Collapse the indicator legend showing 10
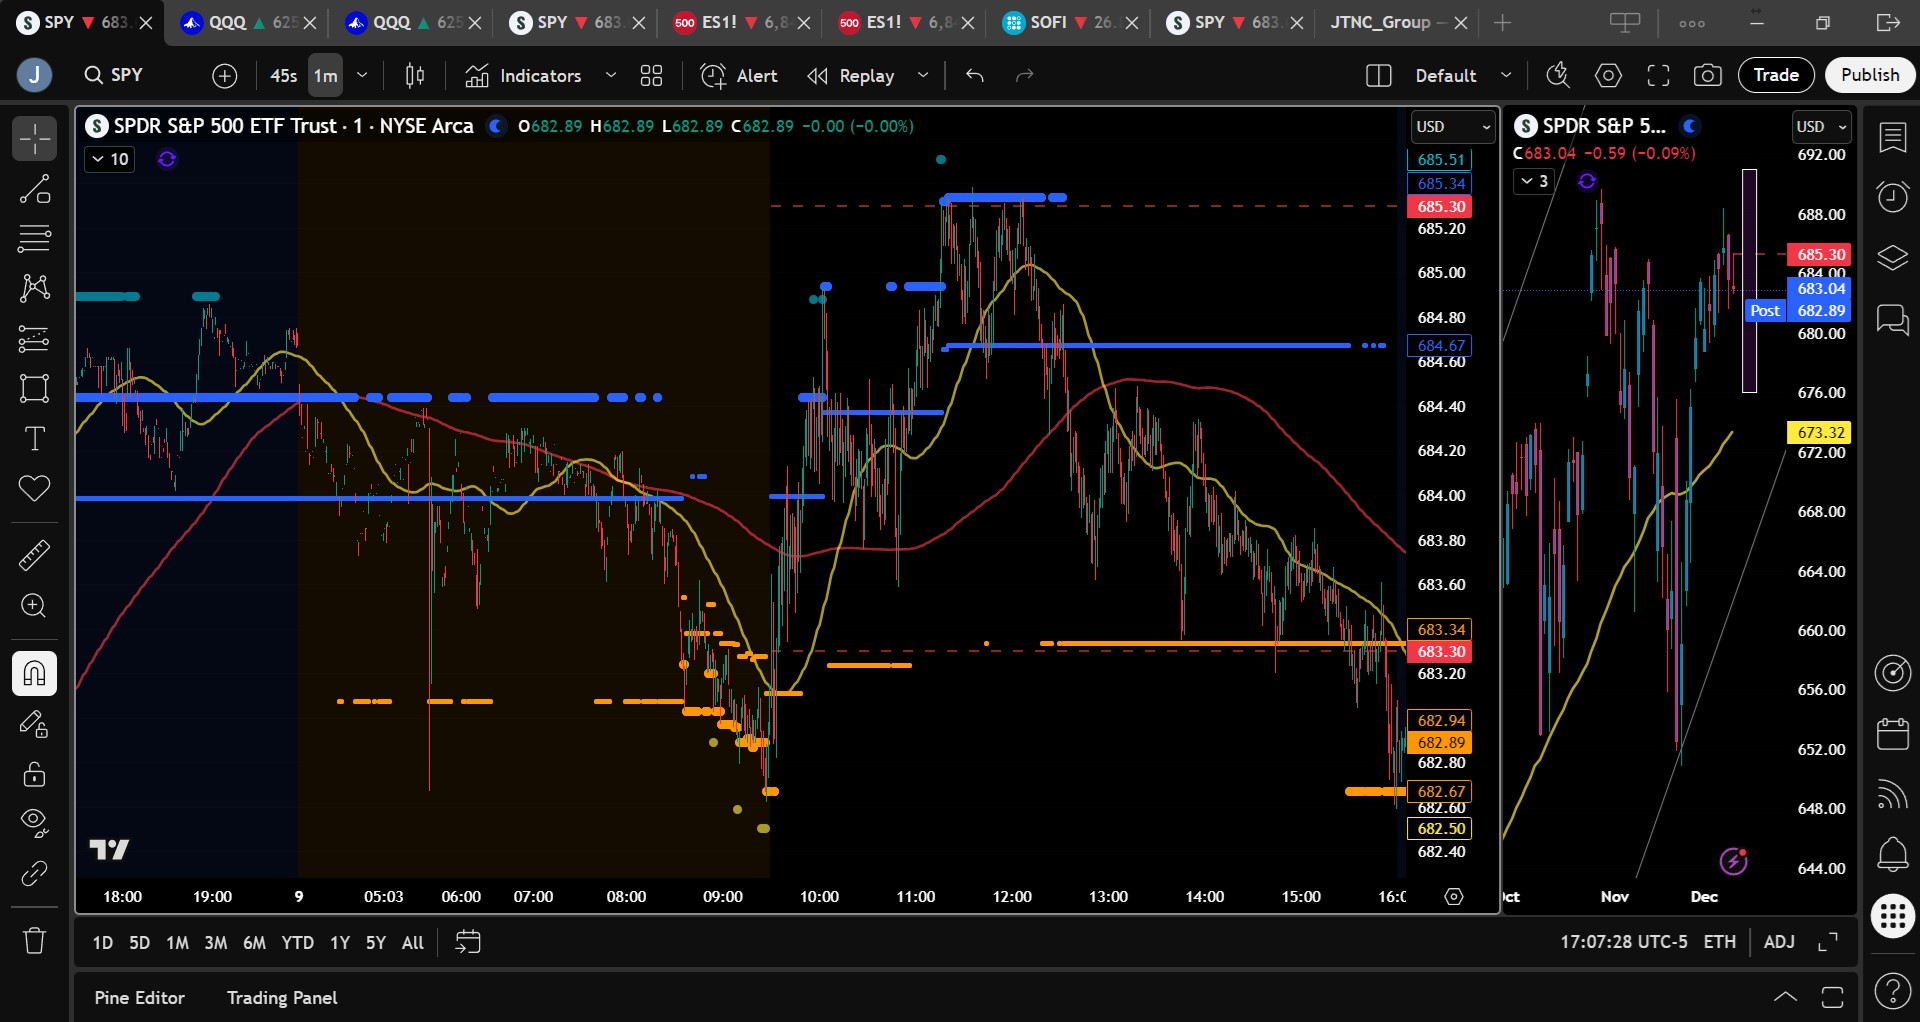The height and width of the screenshot is (1022, 1920). (x=110, y=159)
